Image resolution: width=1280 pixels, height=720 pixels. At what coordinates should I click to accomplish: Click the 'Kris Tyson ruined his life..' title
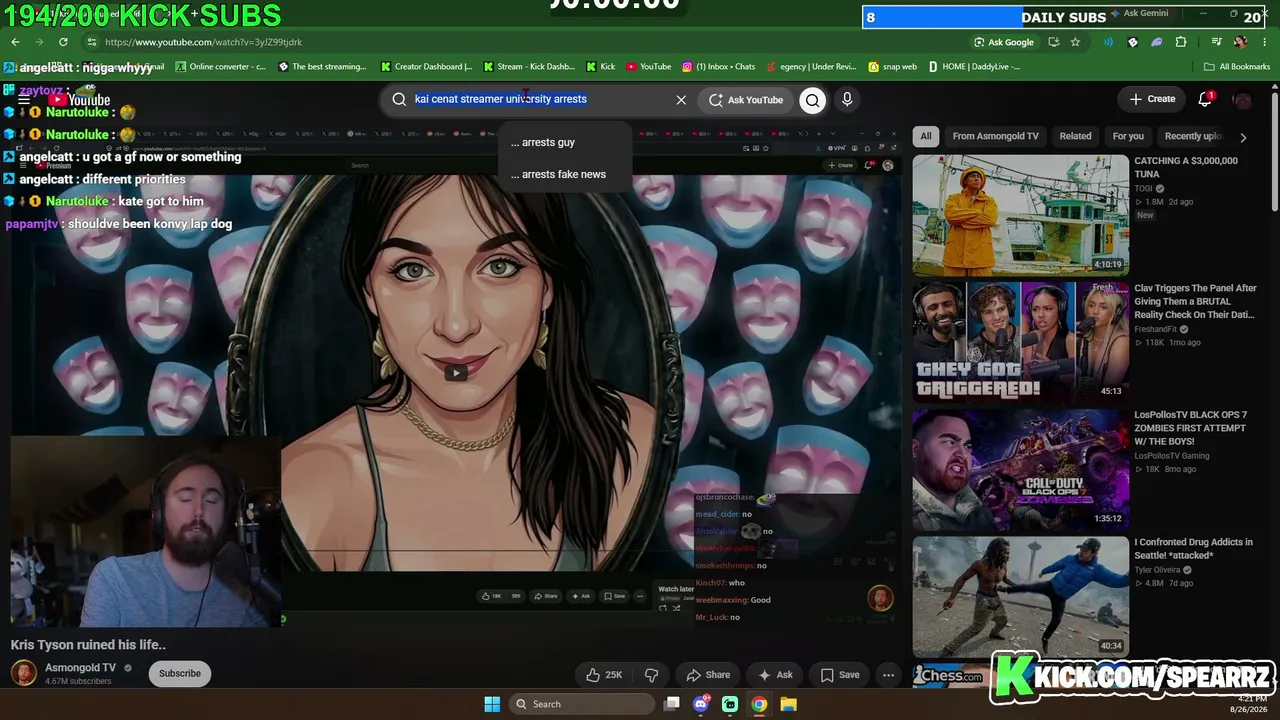[x=88, y=645]
